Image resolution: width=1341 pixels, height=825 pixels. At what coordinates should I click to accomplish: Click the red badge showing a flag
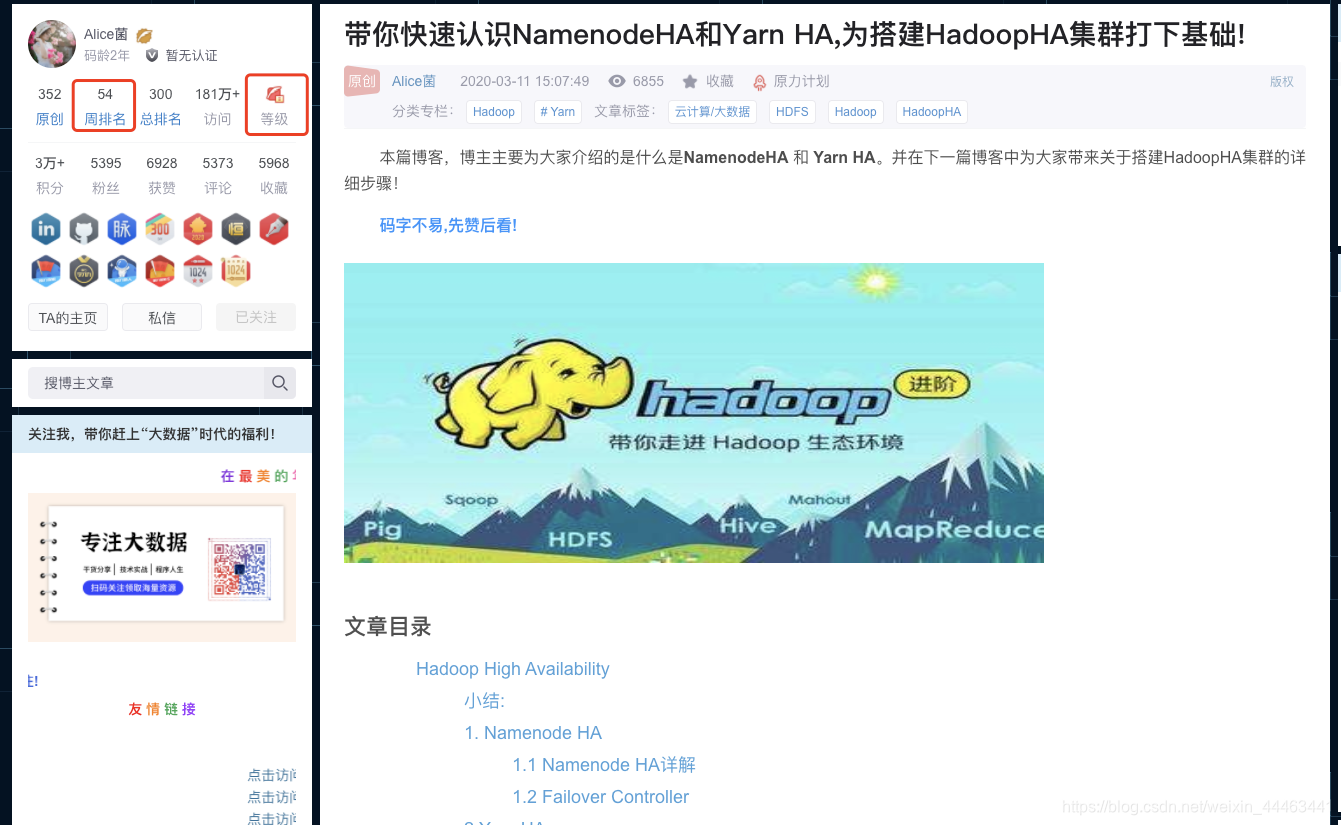(x=160, y=270)
